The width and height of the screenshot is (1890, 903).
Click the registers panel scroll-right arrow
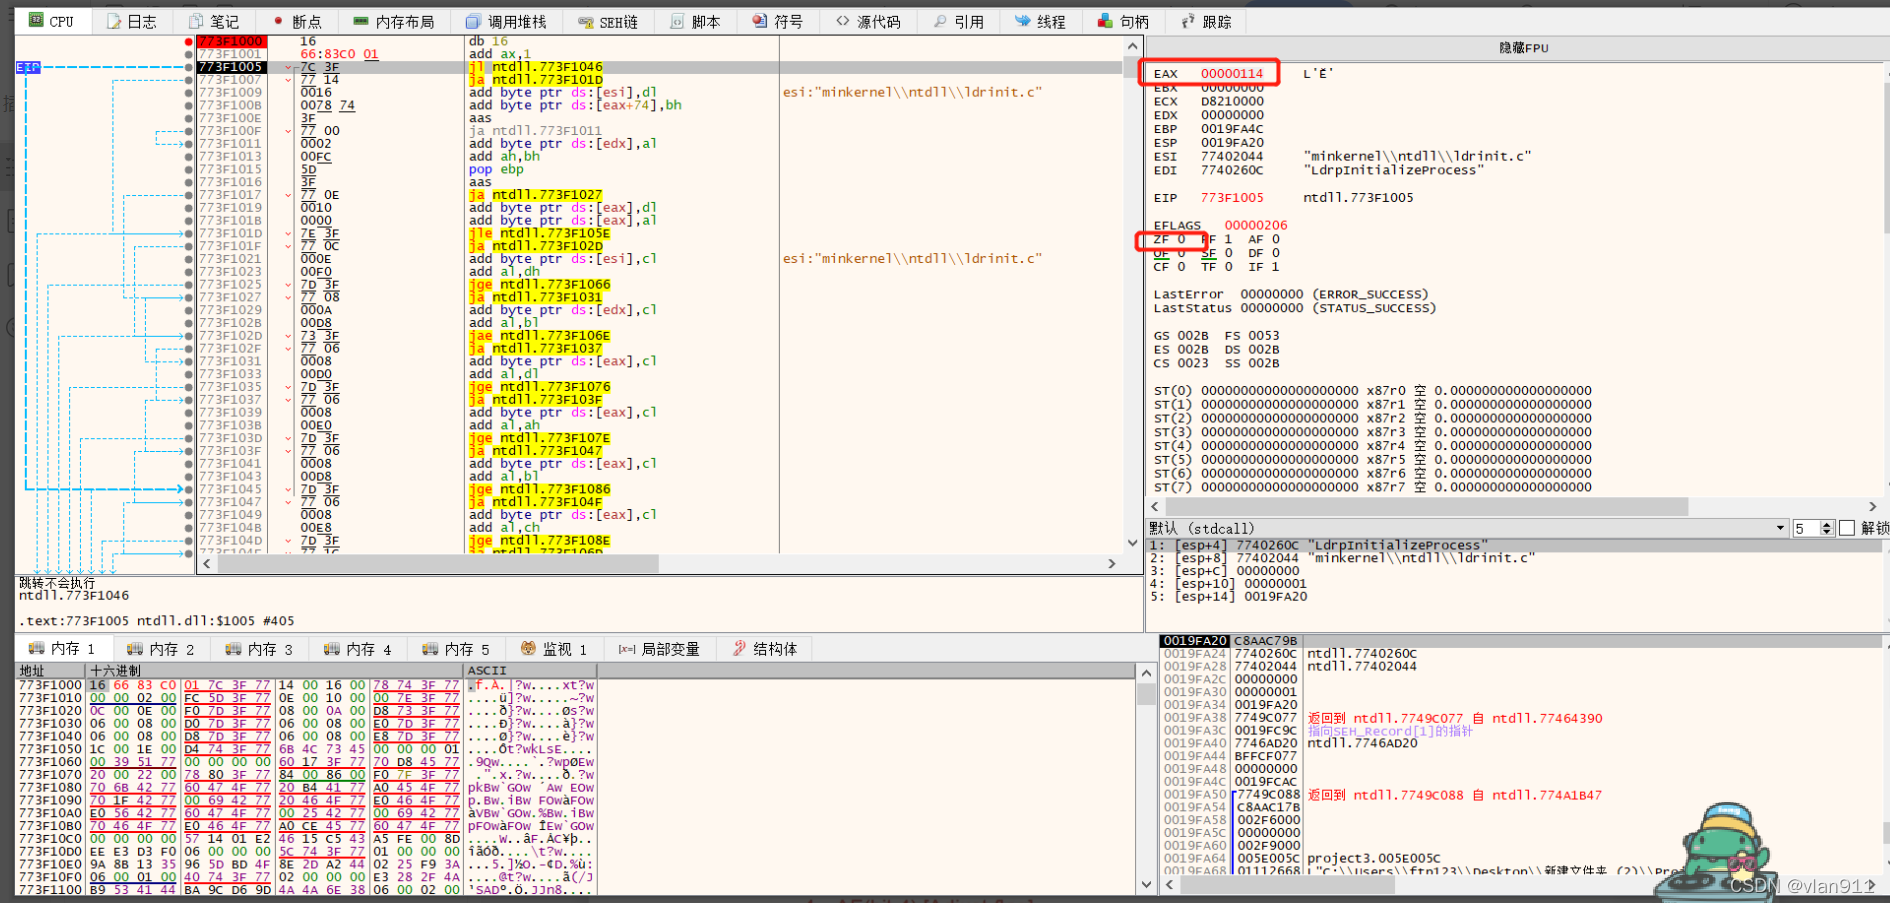tap(1872, 507)
